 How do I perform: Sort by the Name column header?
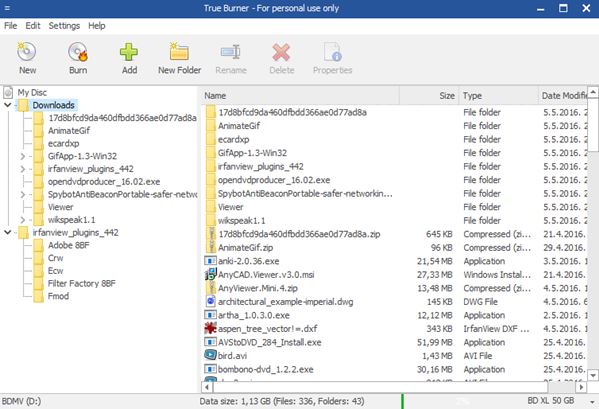click(x=300, y=95)
